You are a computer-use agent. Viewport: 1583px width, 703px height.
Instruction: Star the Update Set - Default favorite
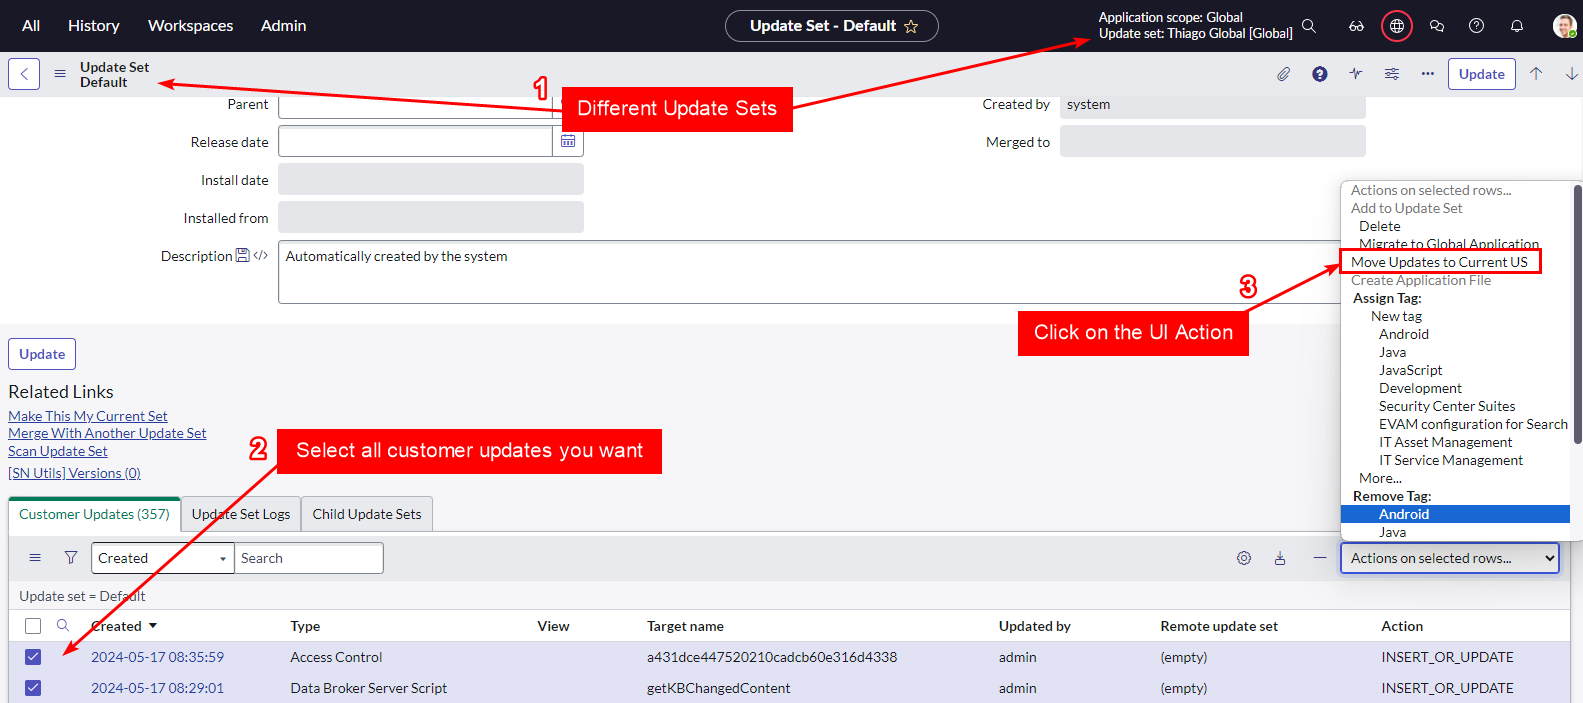[911, 27]
